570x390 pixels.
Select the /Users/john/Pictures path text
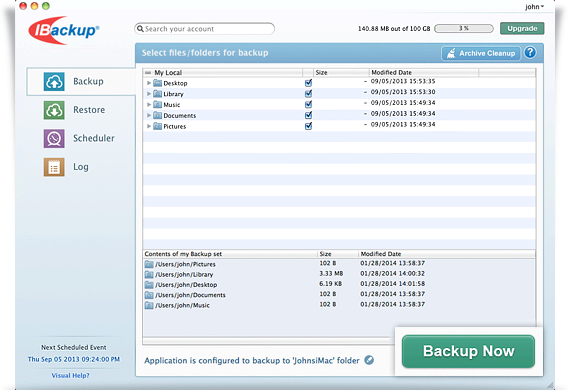click(185, 264)
